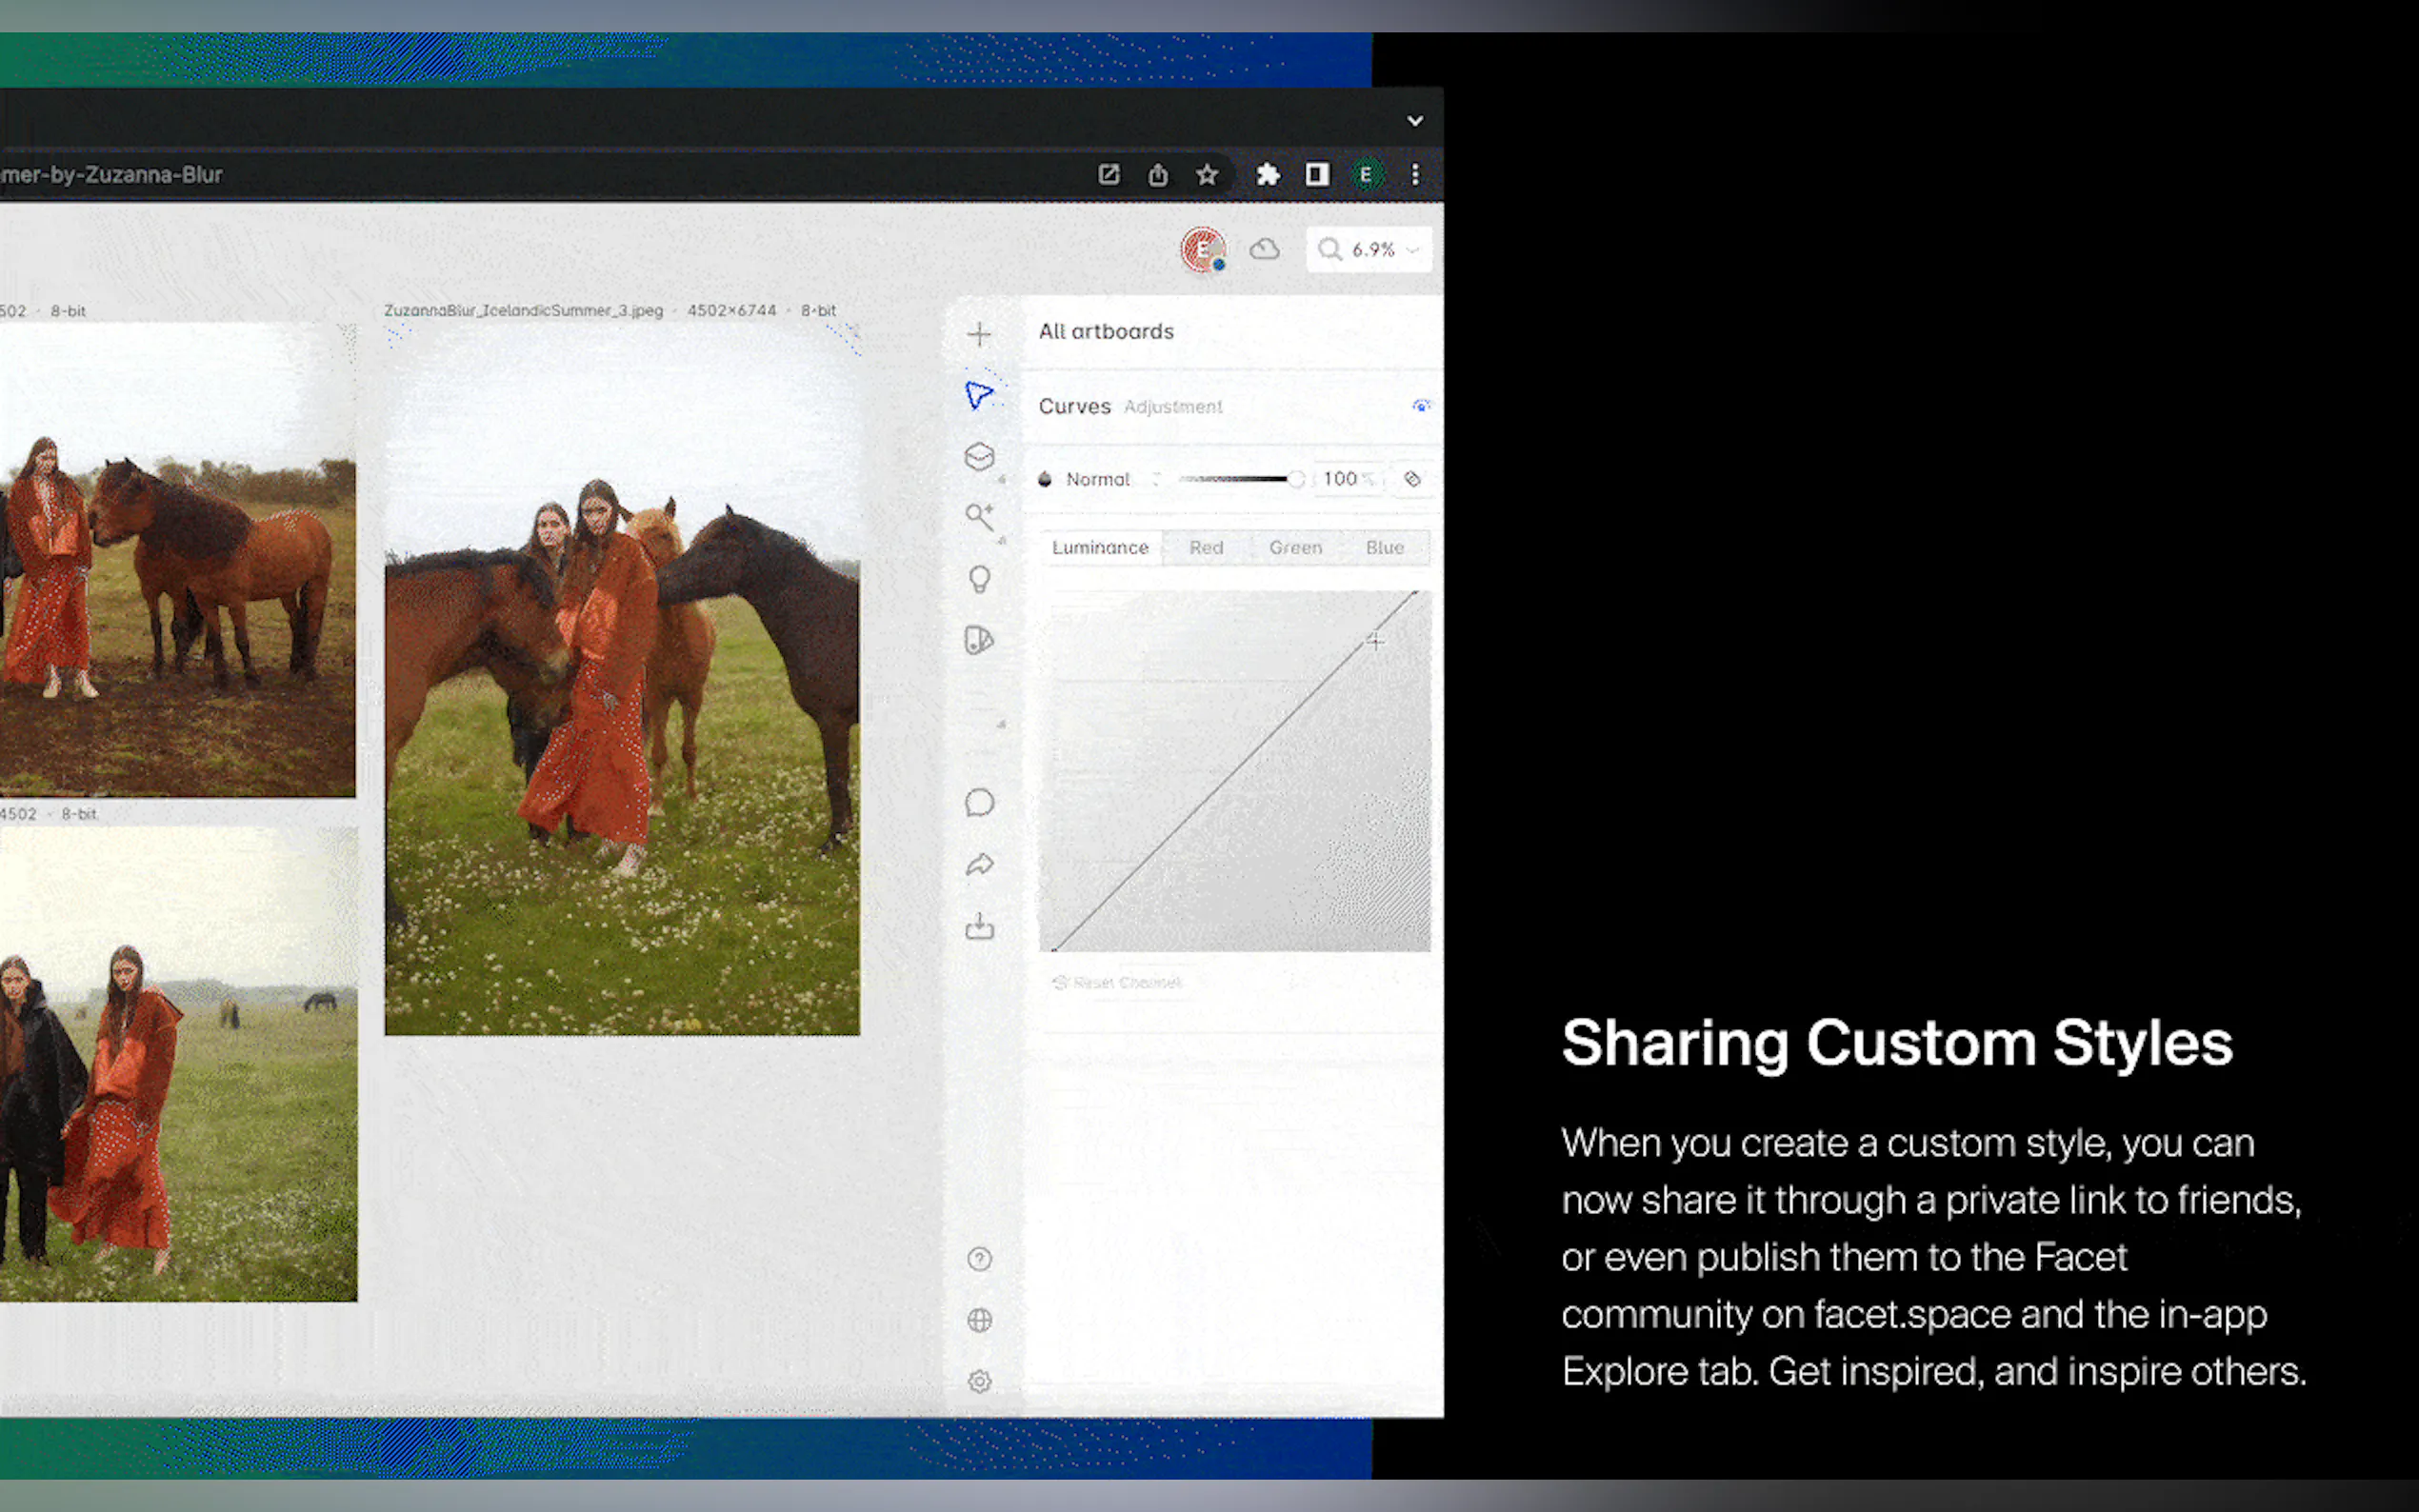Screen dimensions: 2419x1512
Task: Click the share arrow icon
Action: tap(979, 865)
